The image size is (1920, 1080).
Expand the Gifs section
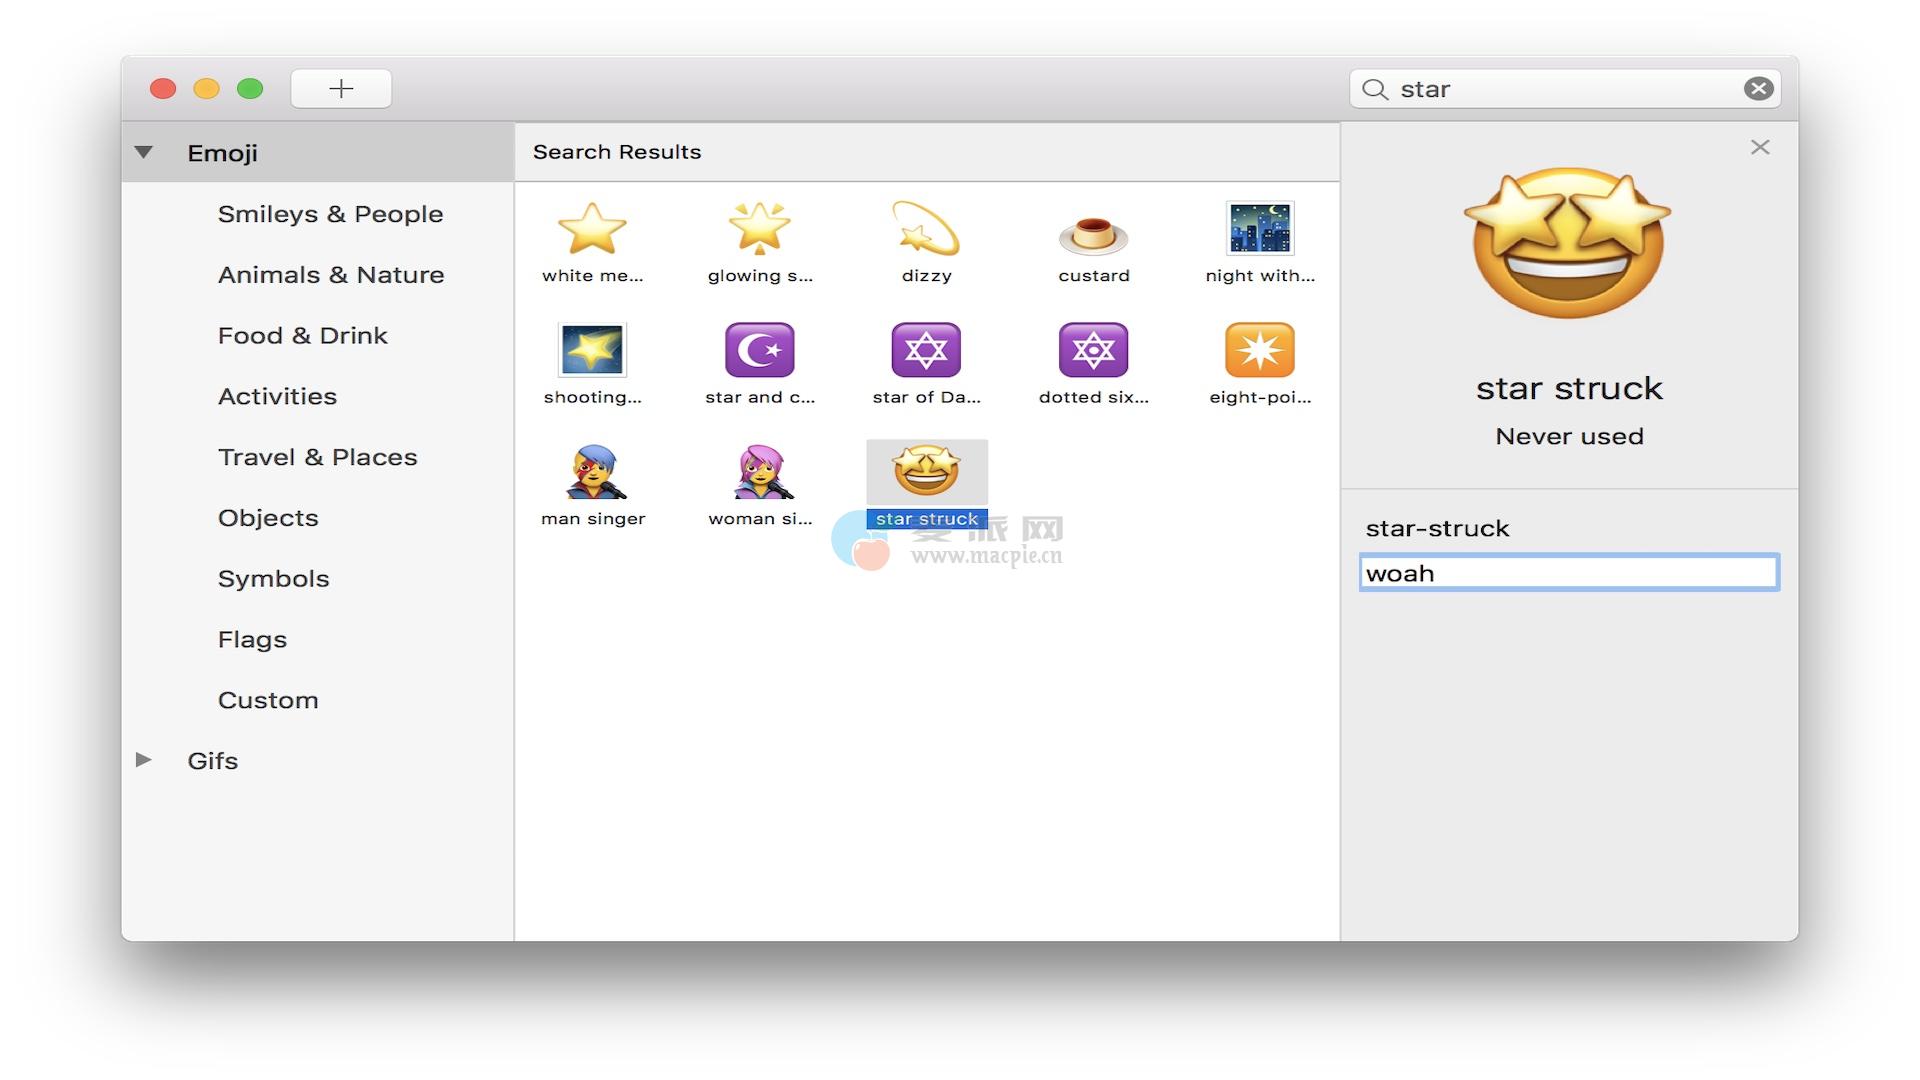144,760
